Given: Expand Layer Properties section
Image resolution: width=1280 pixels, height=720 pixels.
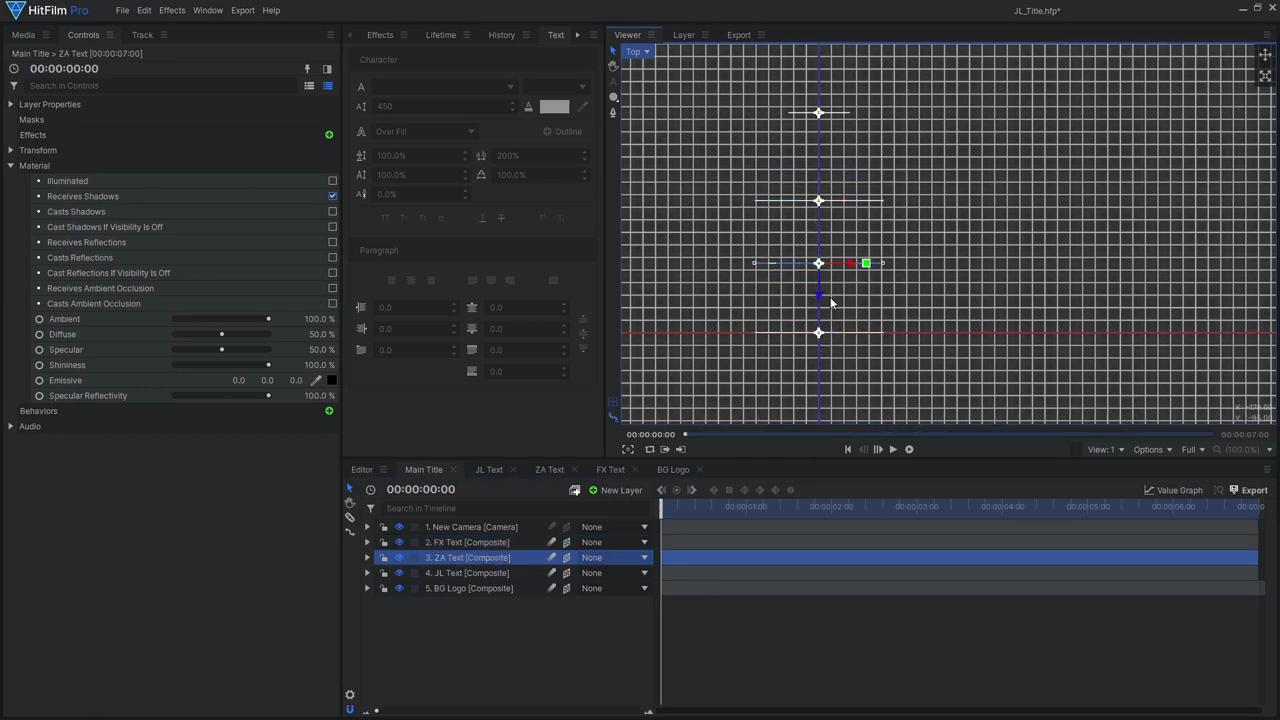Looking at the screenshot, I should [x=11, y=104].
